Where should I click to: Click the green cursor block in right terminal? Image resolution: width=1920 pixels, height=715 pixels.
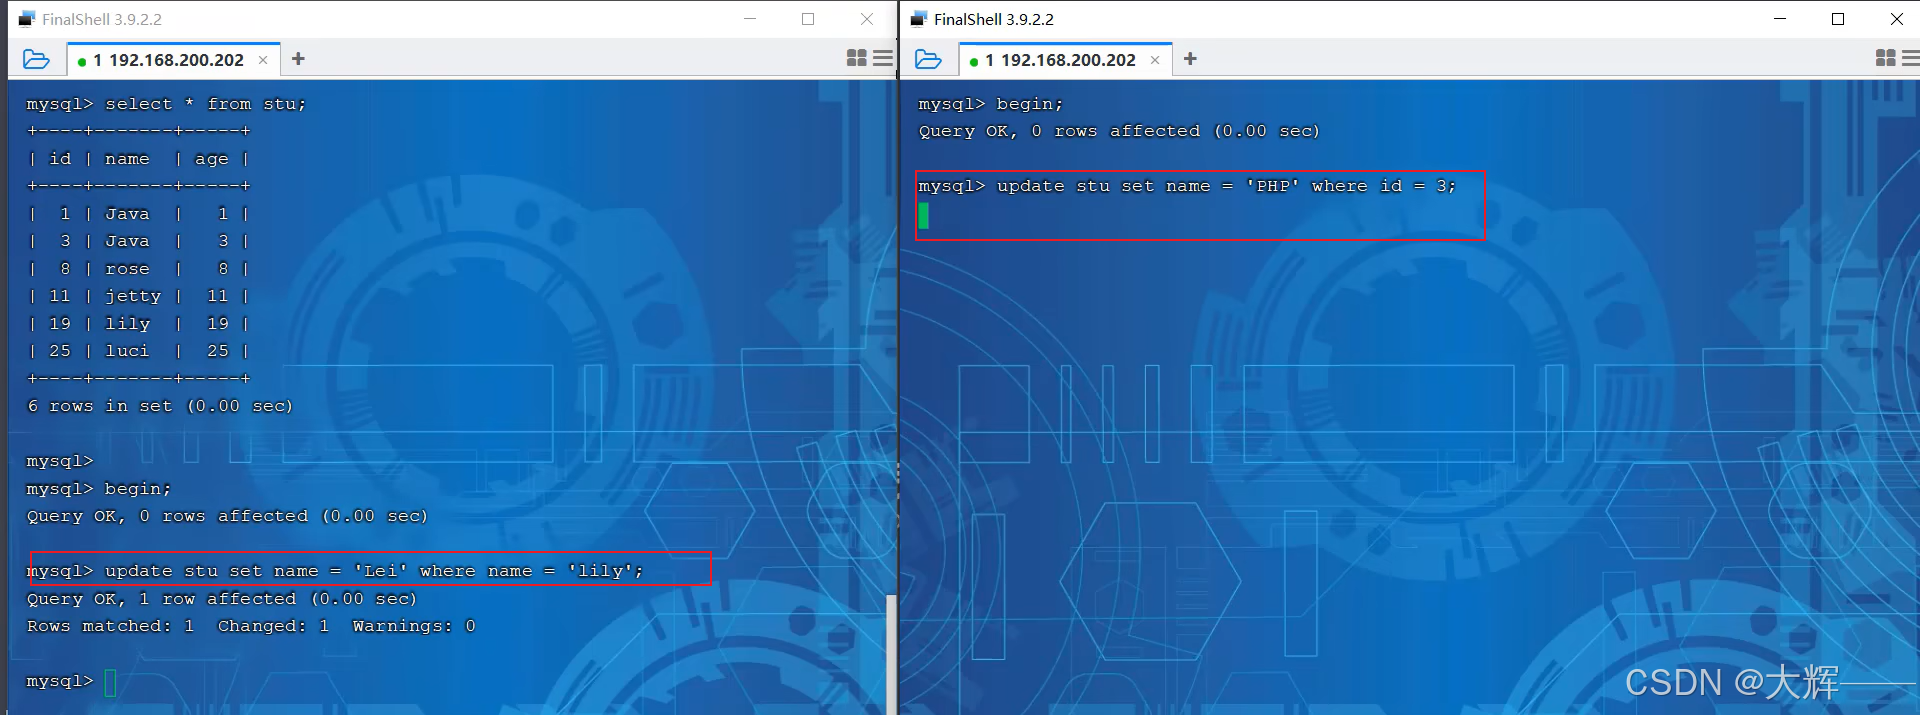click(x=923, y=215)
